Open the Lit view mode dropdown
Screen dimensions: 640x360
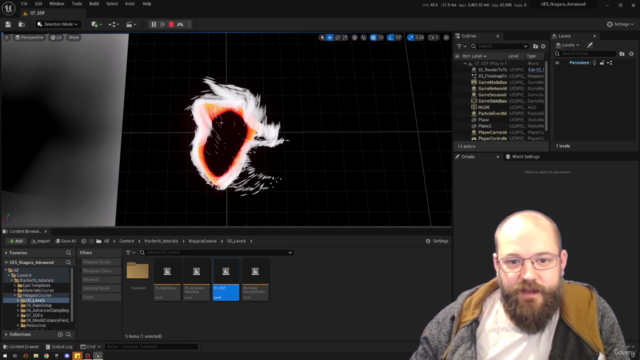[x=56, y=38]
